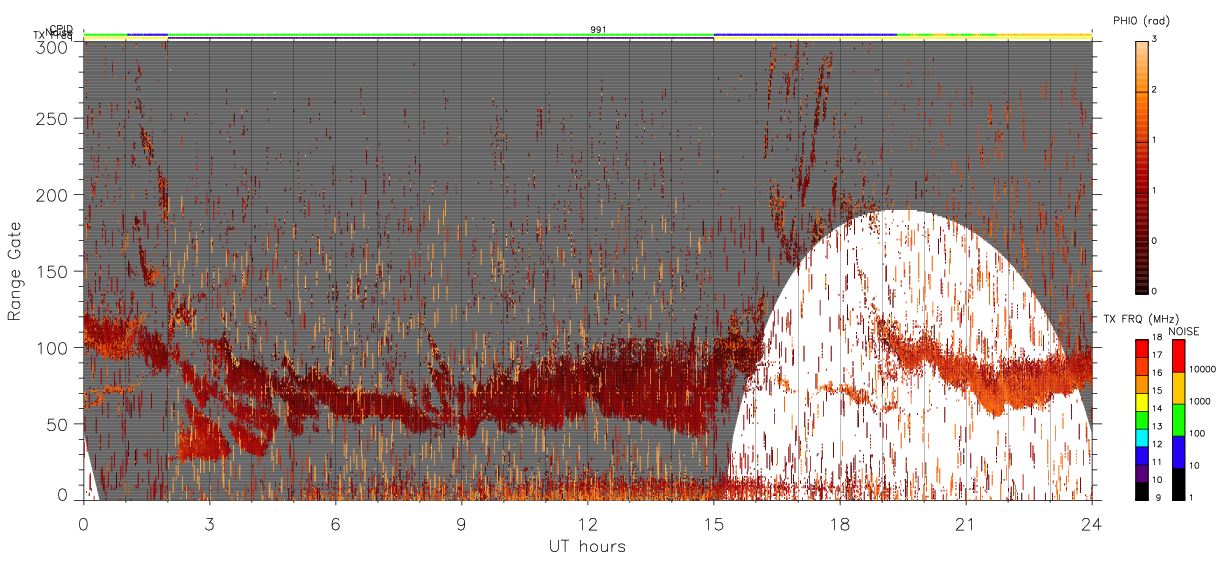Viewport: 1228px width, 567px height.
Task: Click the PHI0 (rad) colorbar
Action: [1142, 166]
